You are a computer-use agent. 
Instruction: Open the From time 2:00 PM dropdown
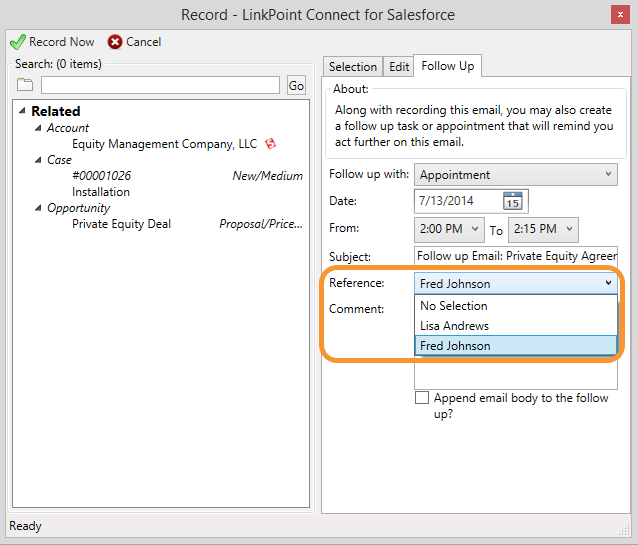pyautogui.click(x=449, y=229)
